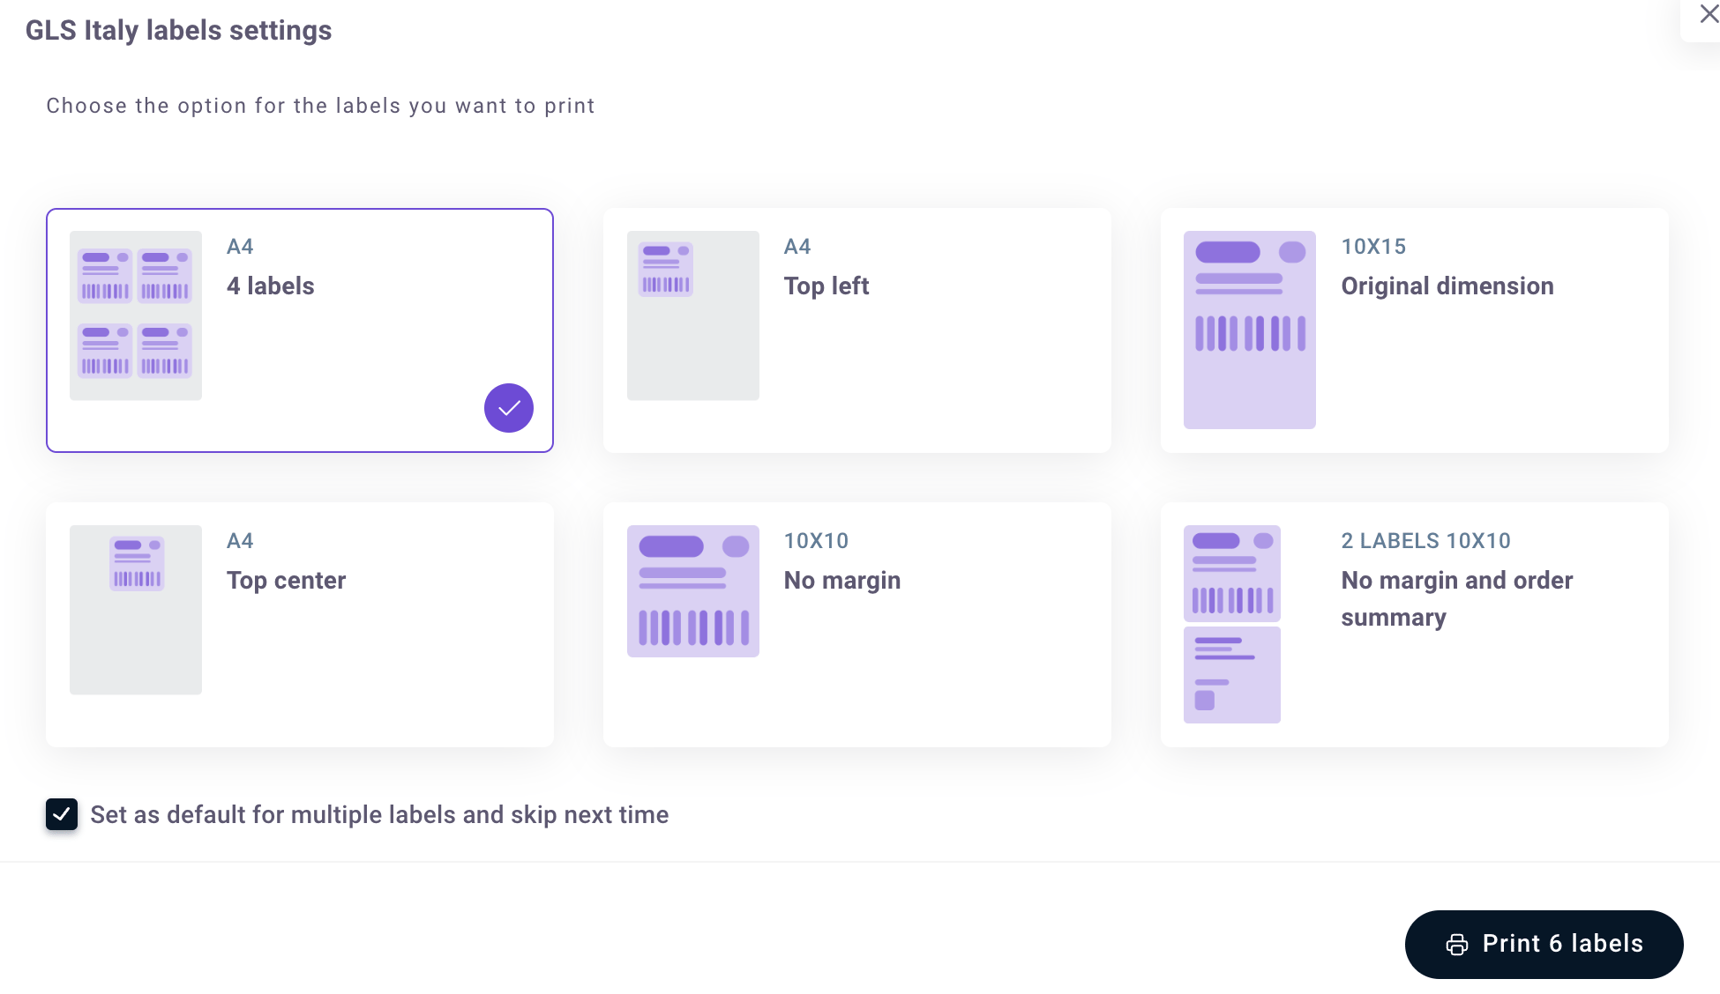Uncheck 'Set as default for multiple labels'
Screen dimensions: 1720x994
point(62,815)
